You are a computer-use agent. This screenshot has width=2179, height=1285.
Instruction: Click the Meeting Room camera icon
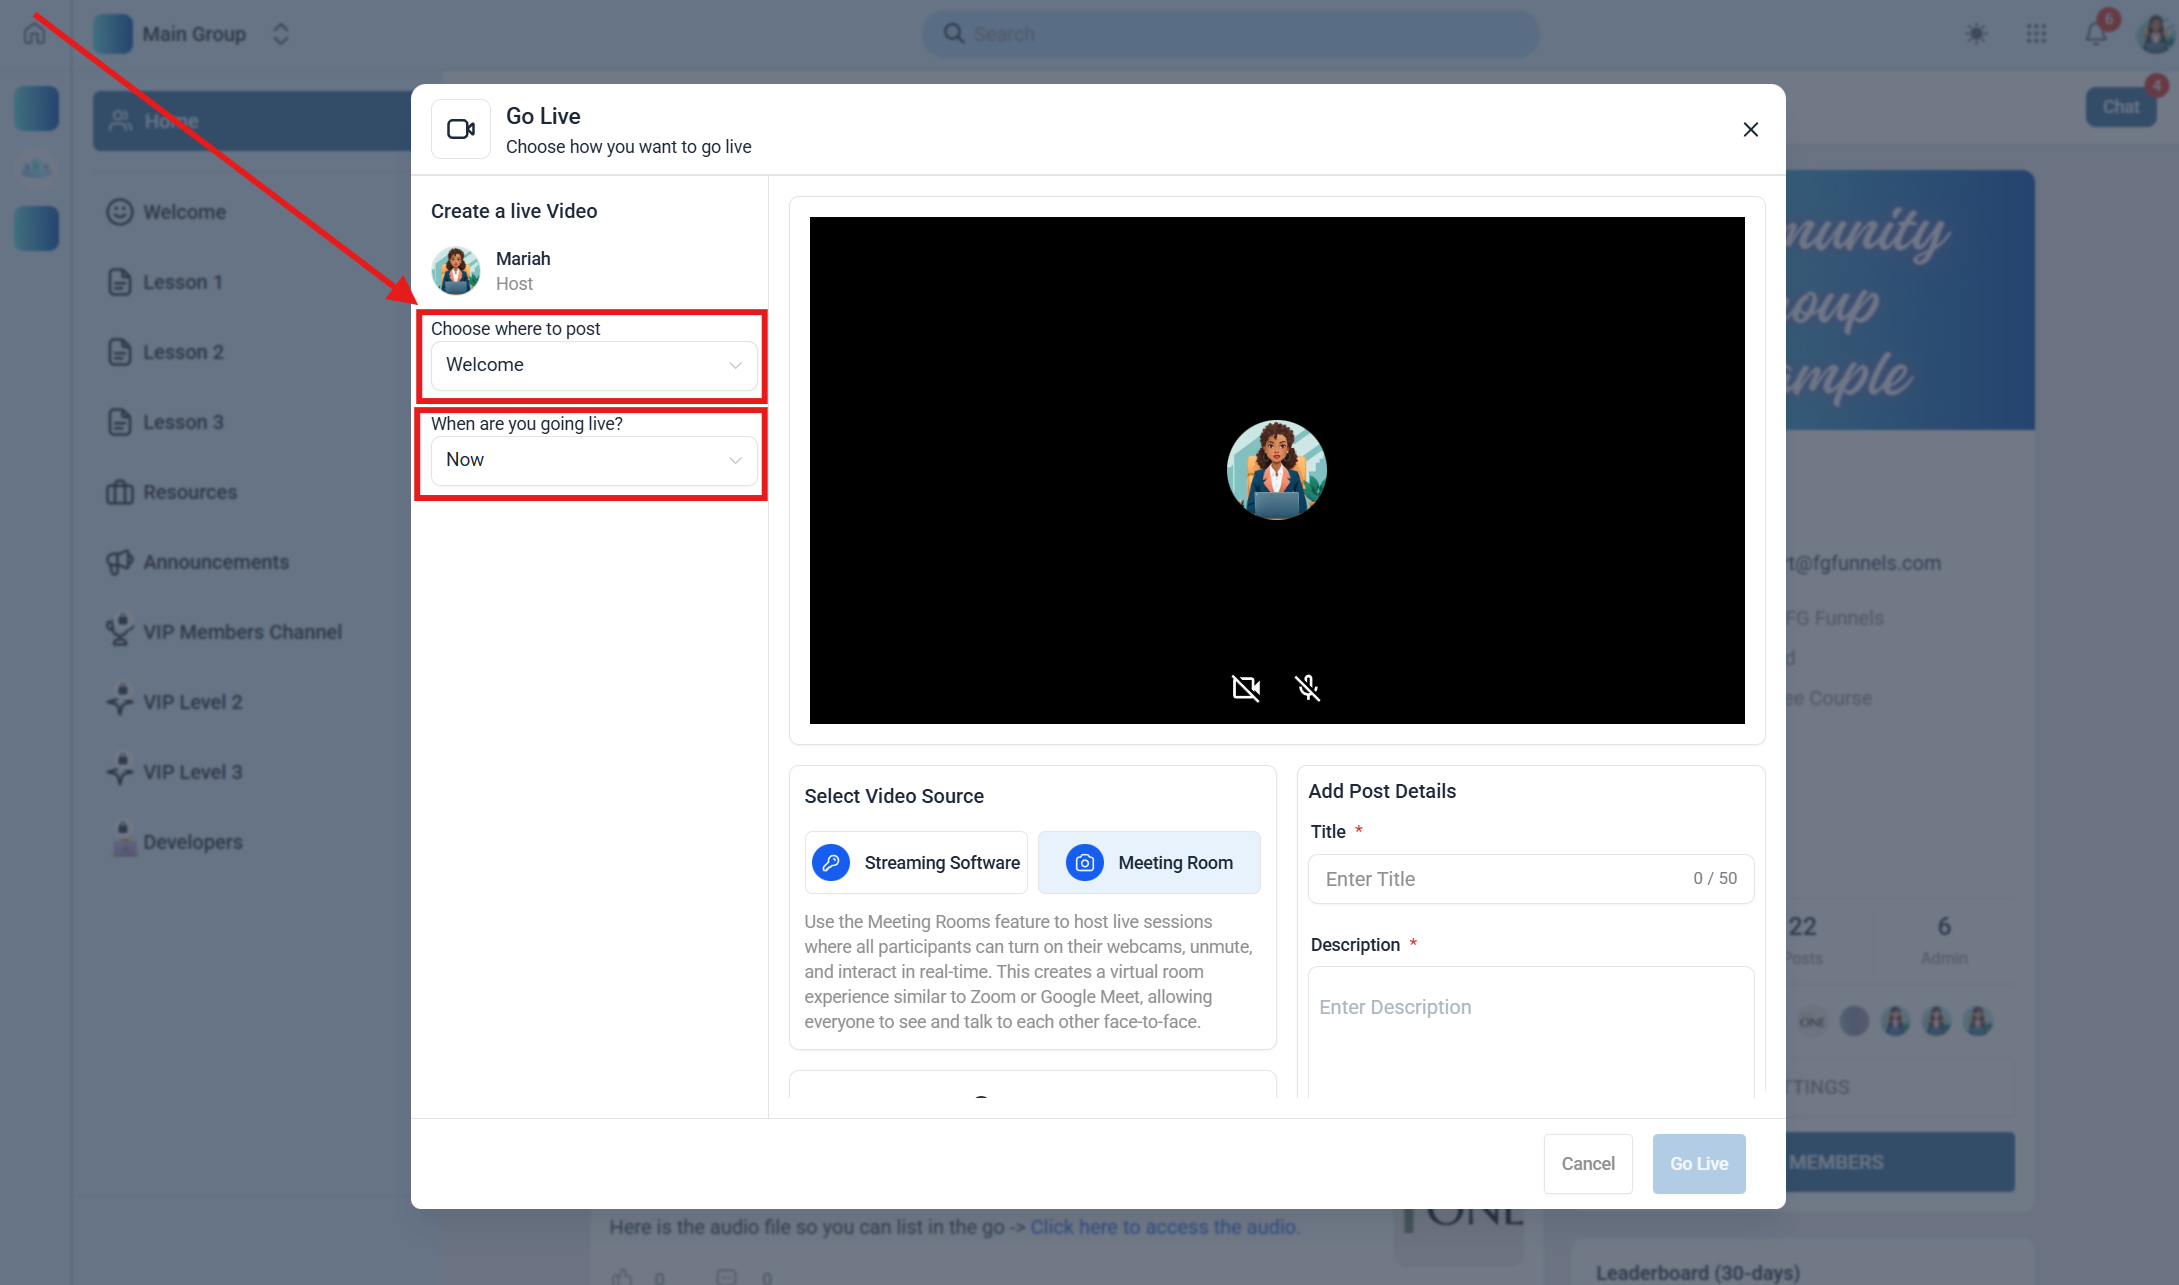[x=1084, y=862]
